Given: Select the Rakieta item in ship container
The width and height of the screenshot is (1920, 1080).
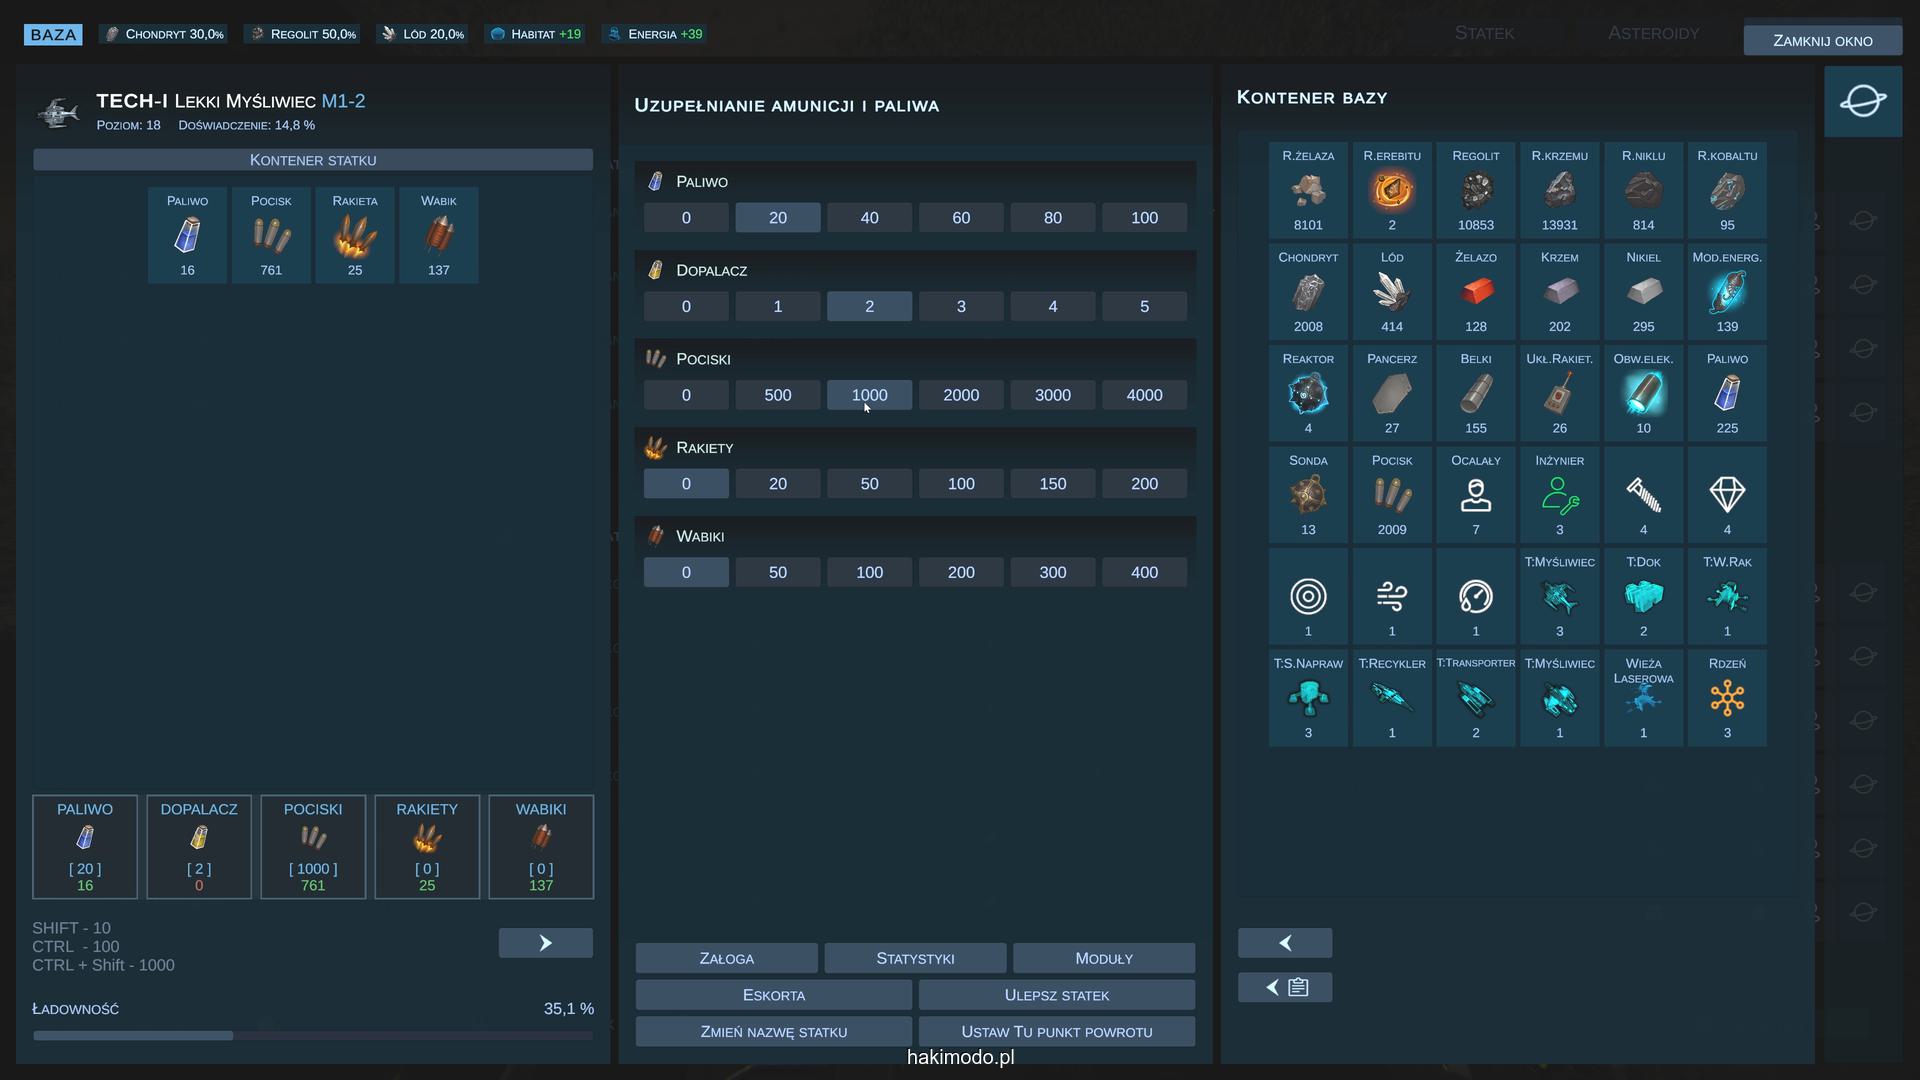Looking at the screenshot, I should 354,236.
